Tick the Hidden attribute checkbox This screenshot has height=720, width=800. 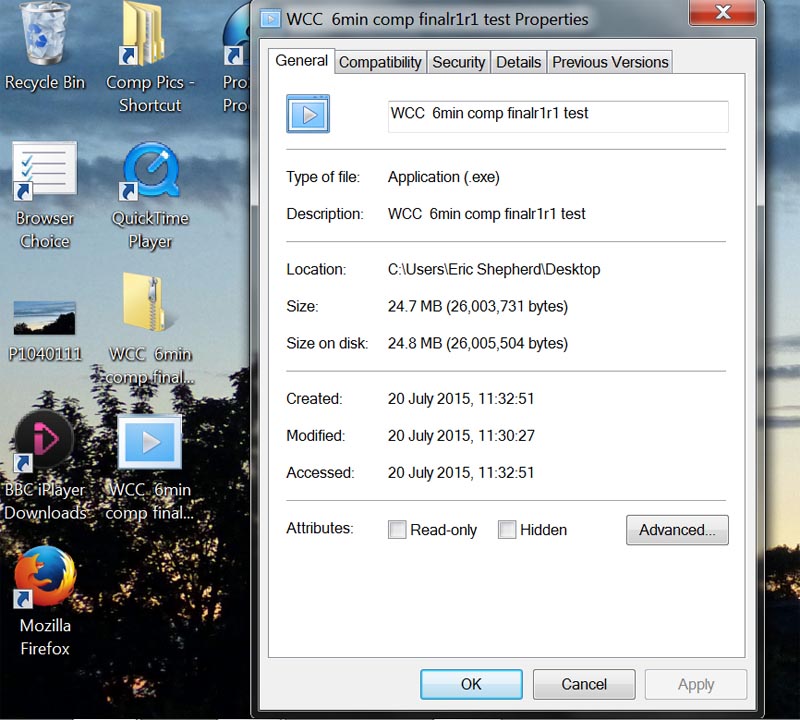coord(507,530)
